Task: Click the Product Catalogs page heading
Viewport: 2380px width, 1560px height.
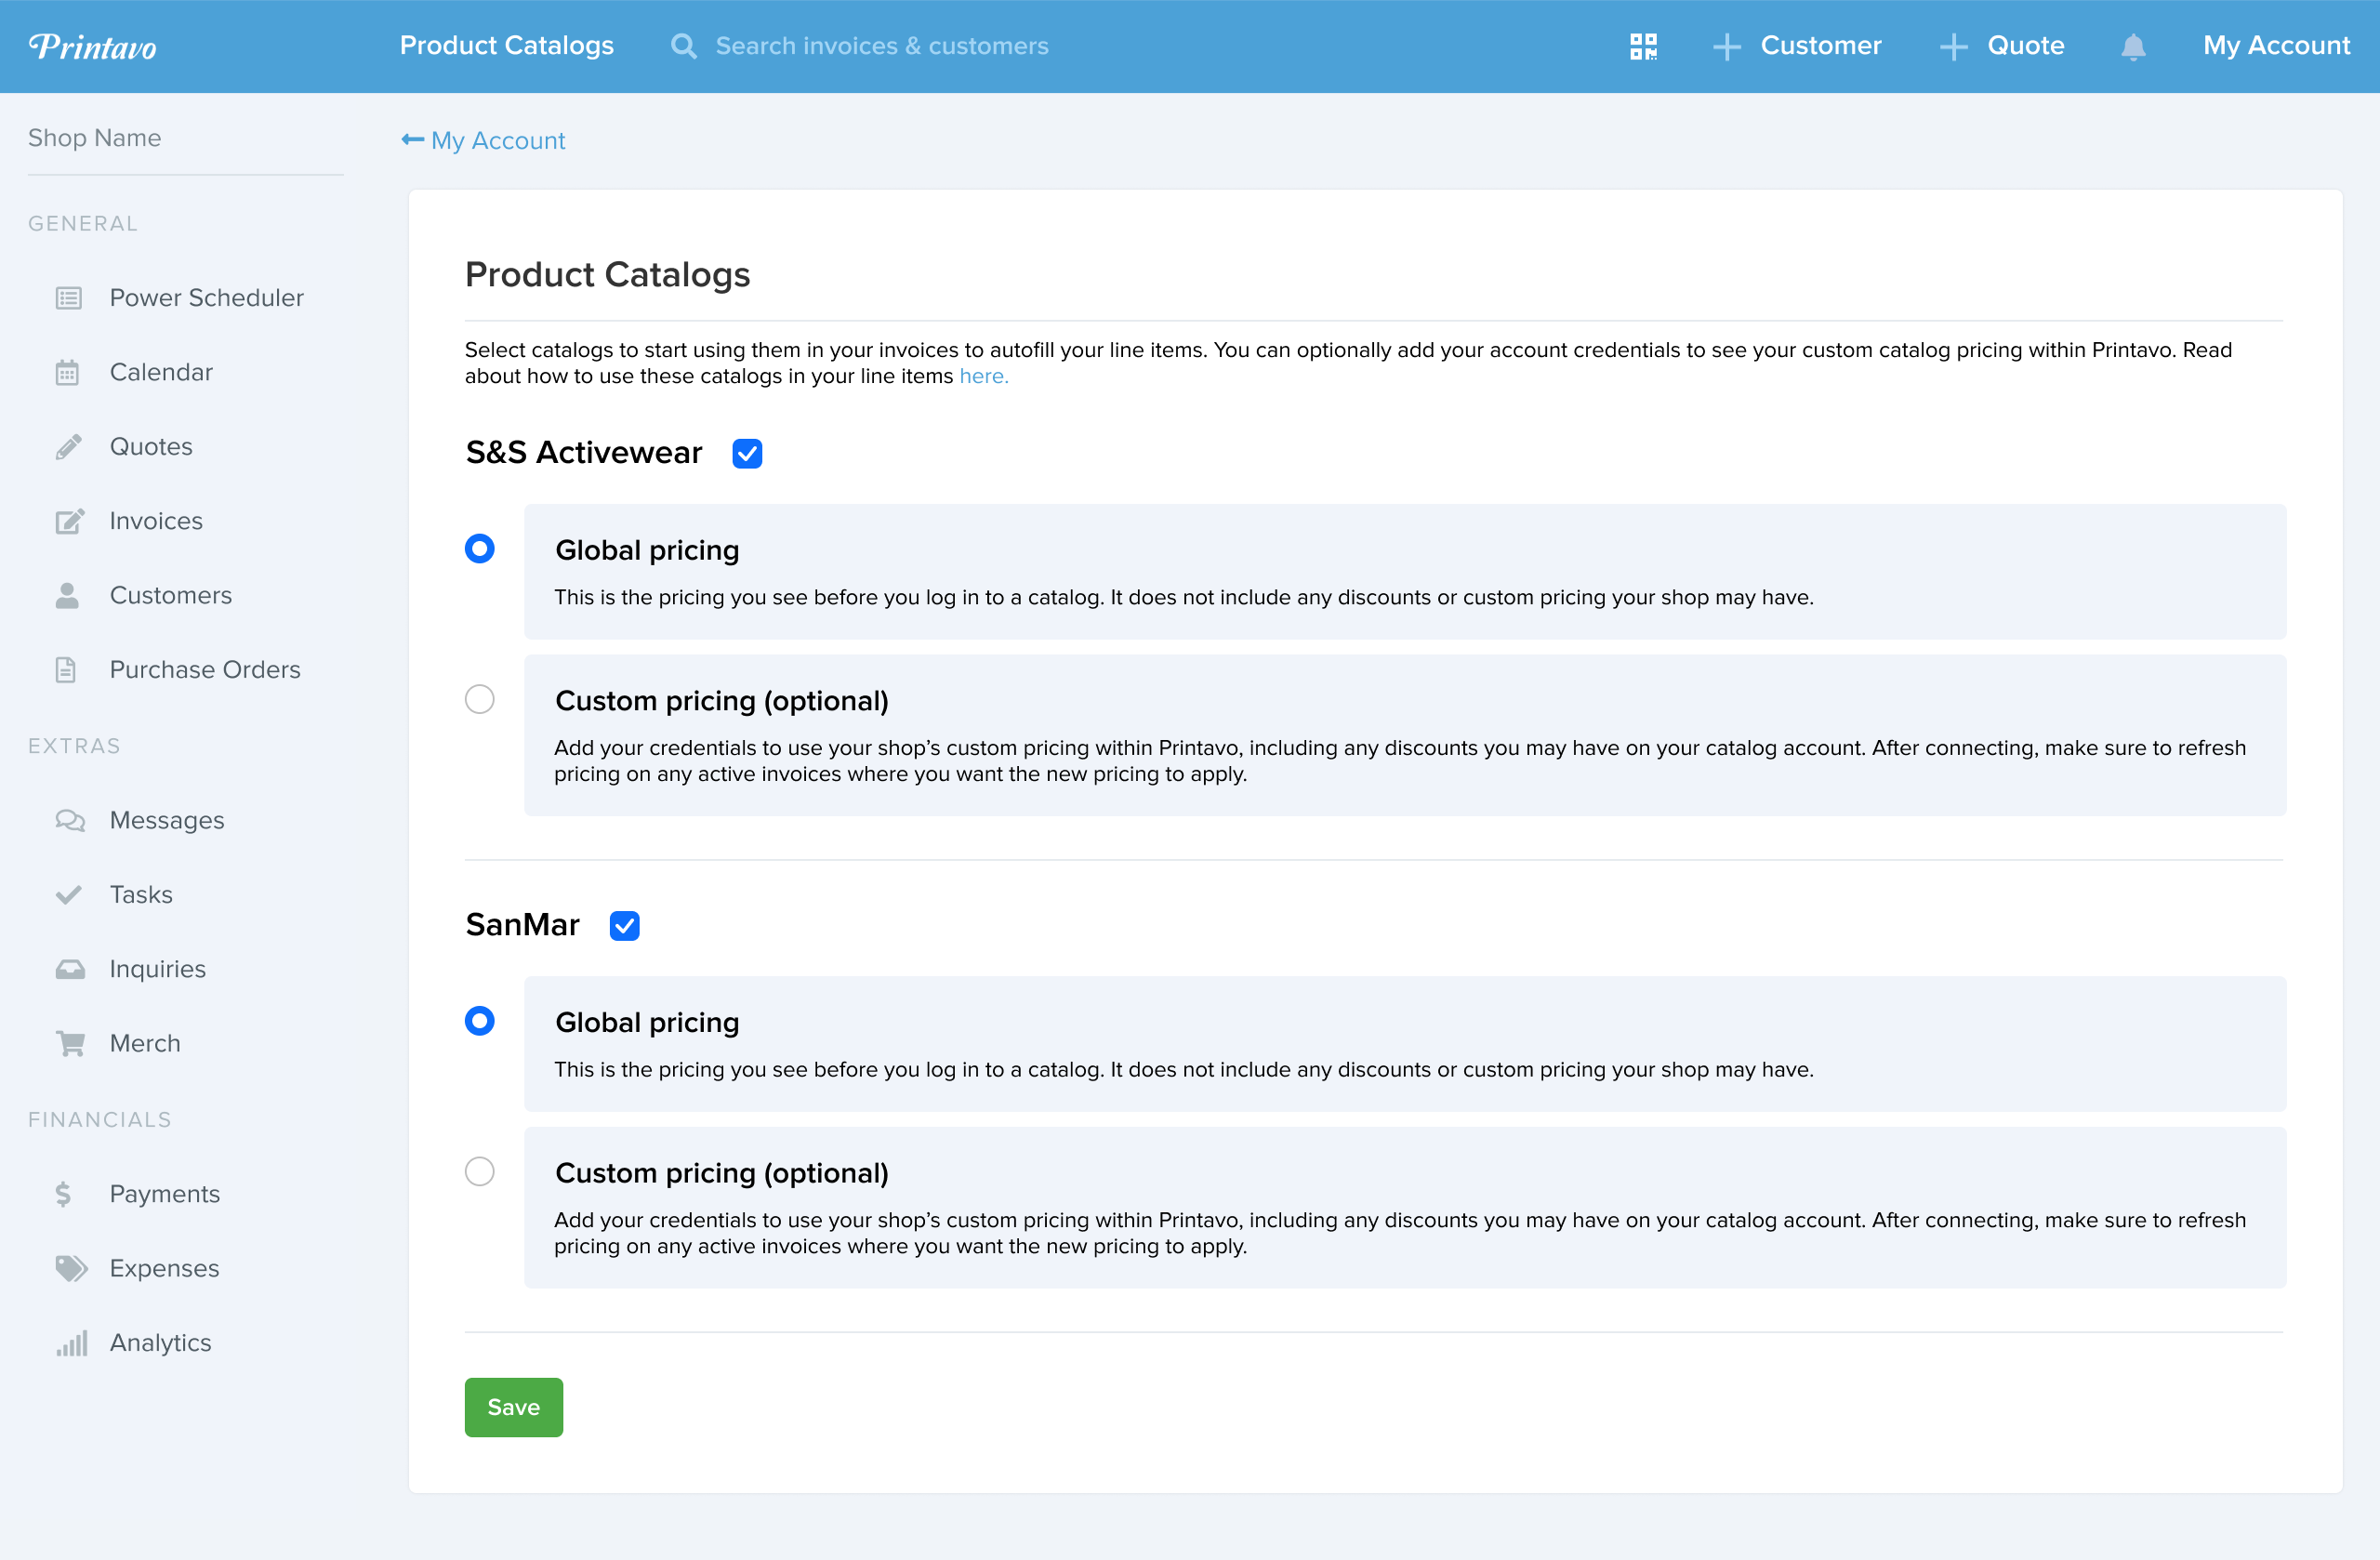Action: pos(608,275)
